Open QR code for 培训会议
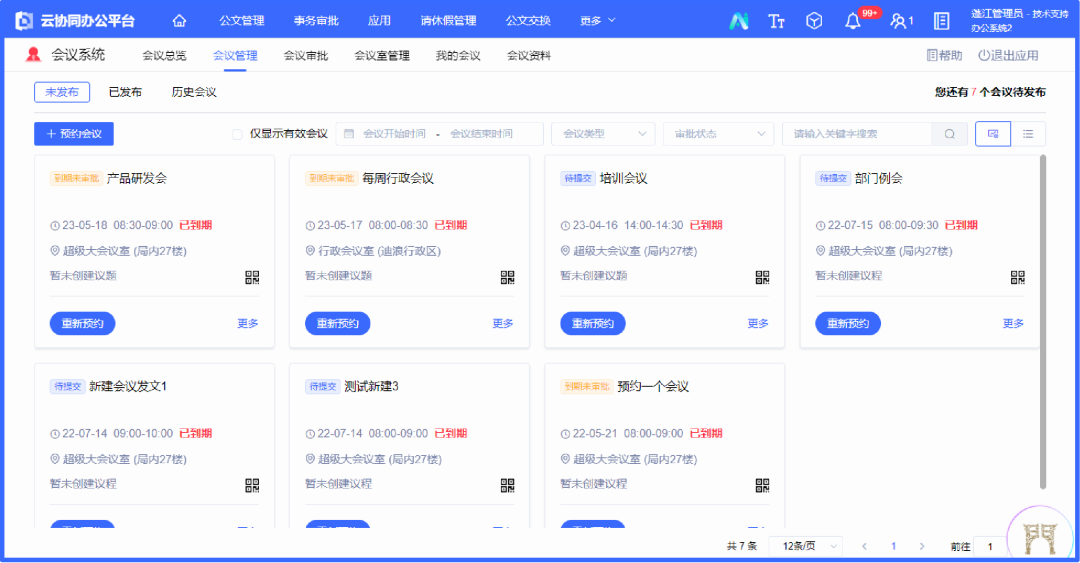This screenshot has width=1080, height=563. tap(762, 277)
